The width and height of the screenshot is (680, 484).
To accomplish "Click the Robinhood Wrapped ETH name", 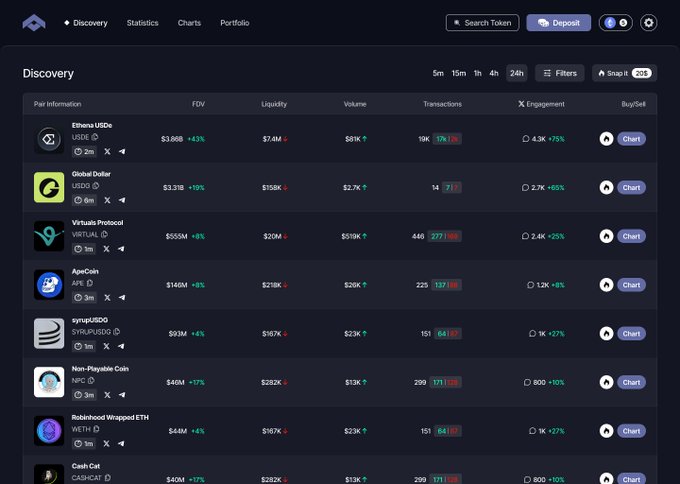I will [110, 417].
